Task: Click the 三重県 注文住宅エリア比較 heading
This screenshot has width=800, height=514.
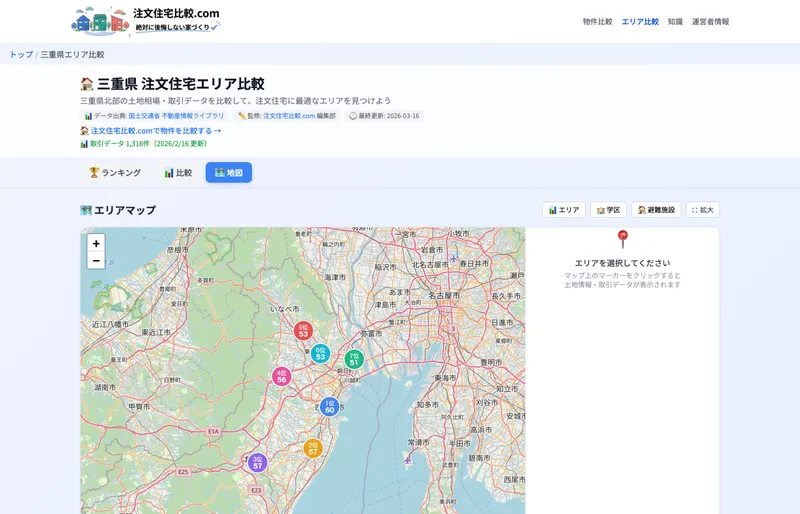Action: click(181, 84)
